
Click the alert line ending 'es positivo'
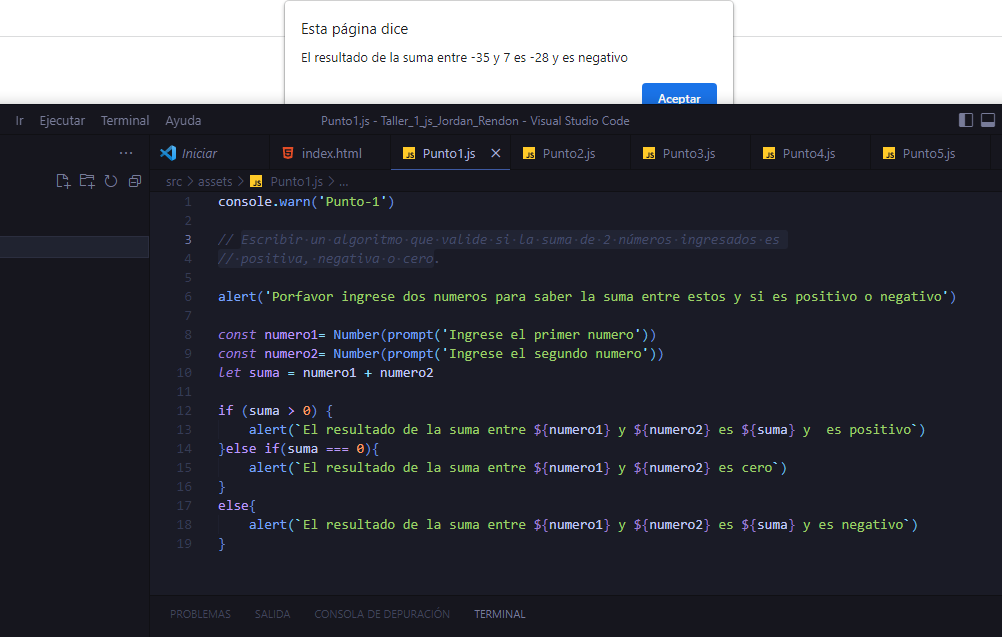coord(587,430)
